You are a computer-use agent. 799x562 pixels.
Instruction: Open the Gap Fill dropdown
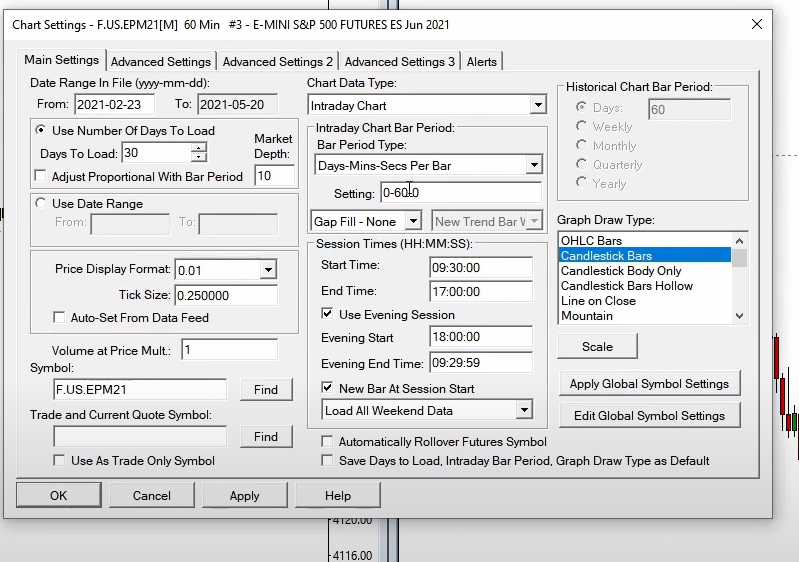point(414,222)
